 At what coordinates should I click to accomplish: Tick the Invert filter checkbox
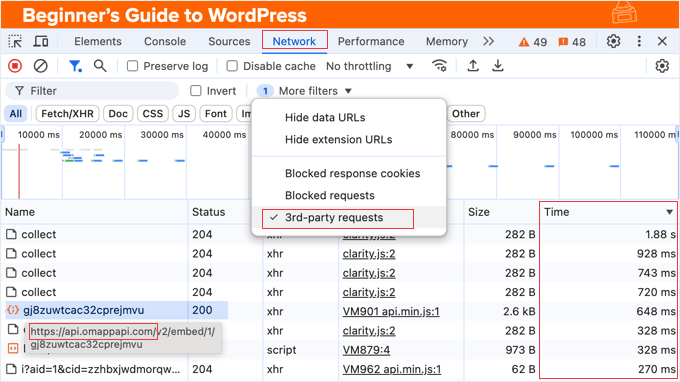click(x=196, y=91)
